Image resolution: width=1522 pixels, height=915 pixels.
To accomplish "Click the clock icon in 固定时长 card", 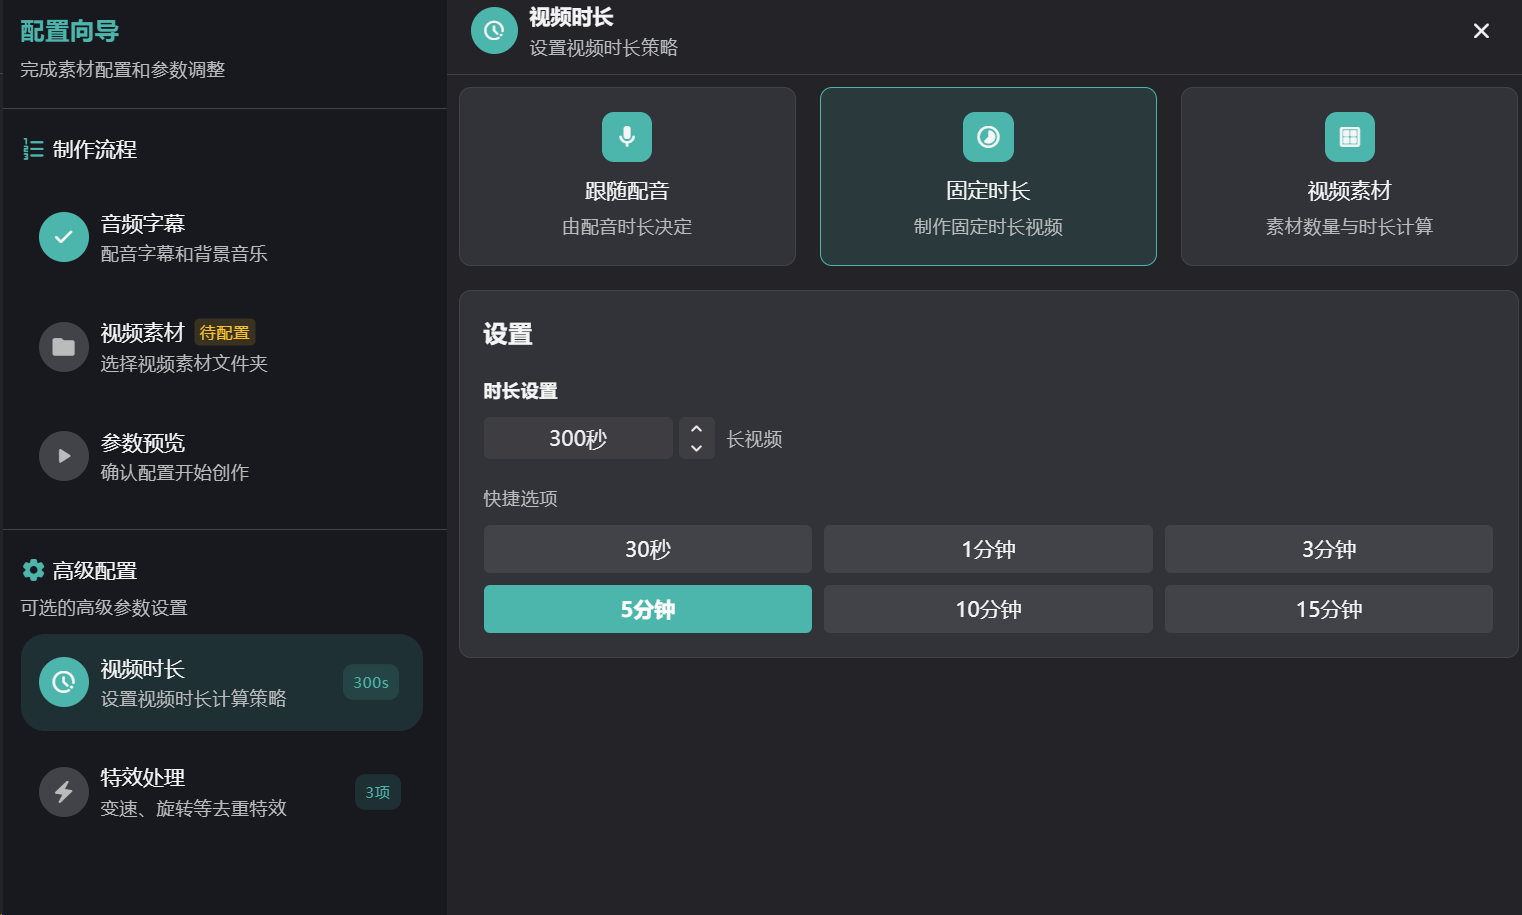I will pyautogui.click(x=988, y=137).
